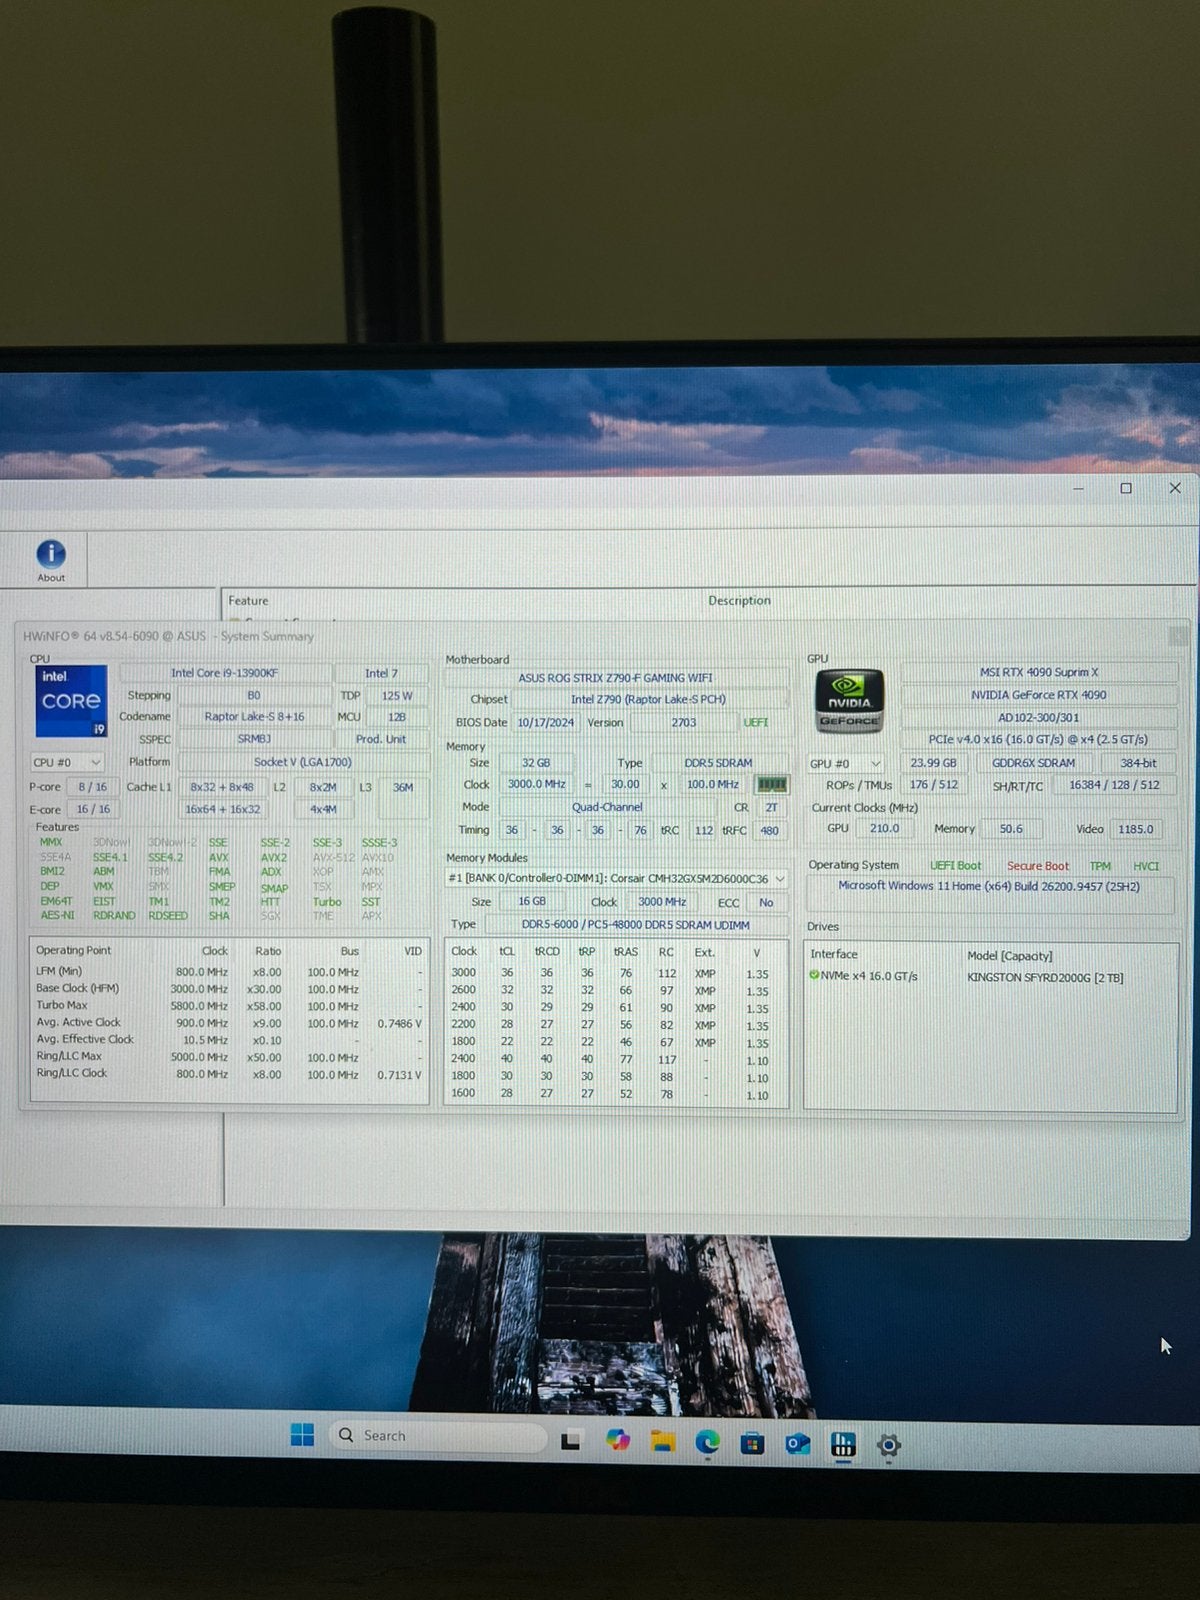Select the Intel Core i9-13900KF name field

click(224, 673)
